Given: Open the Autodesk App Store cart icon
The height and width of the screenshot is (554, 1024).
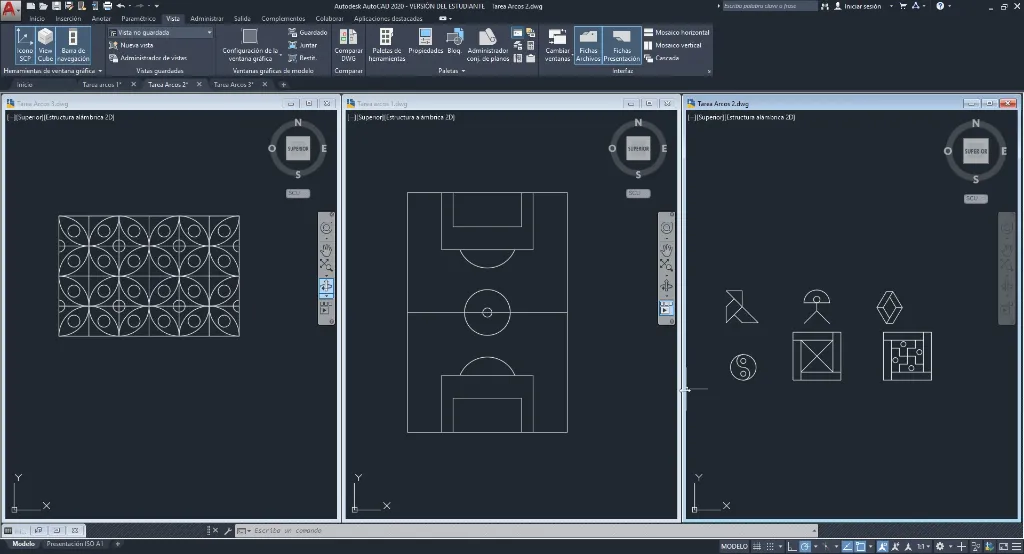Looking at the screenshot, I should click(903, 6).
